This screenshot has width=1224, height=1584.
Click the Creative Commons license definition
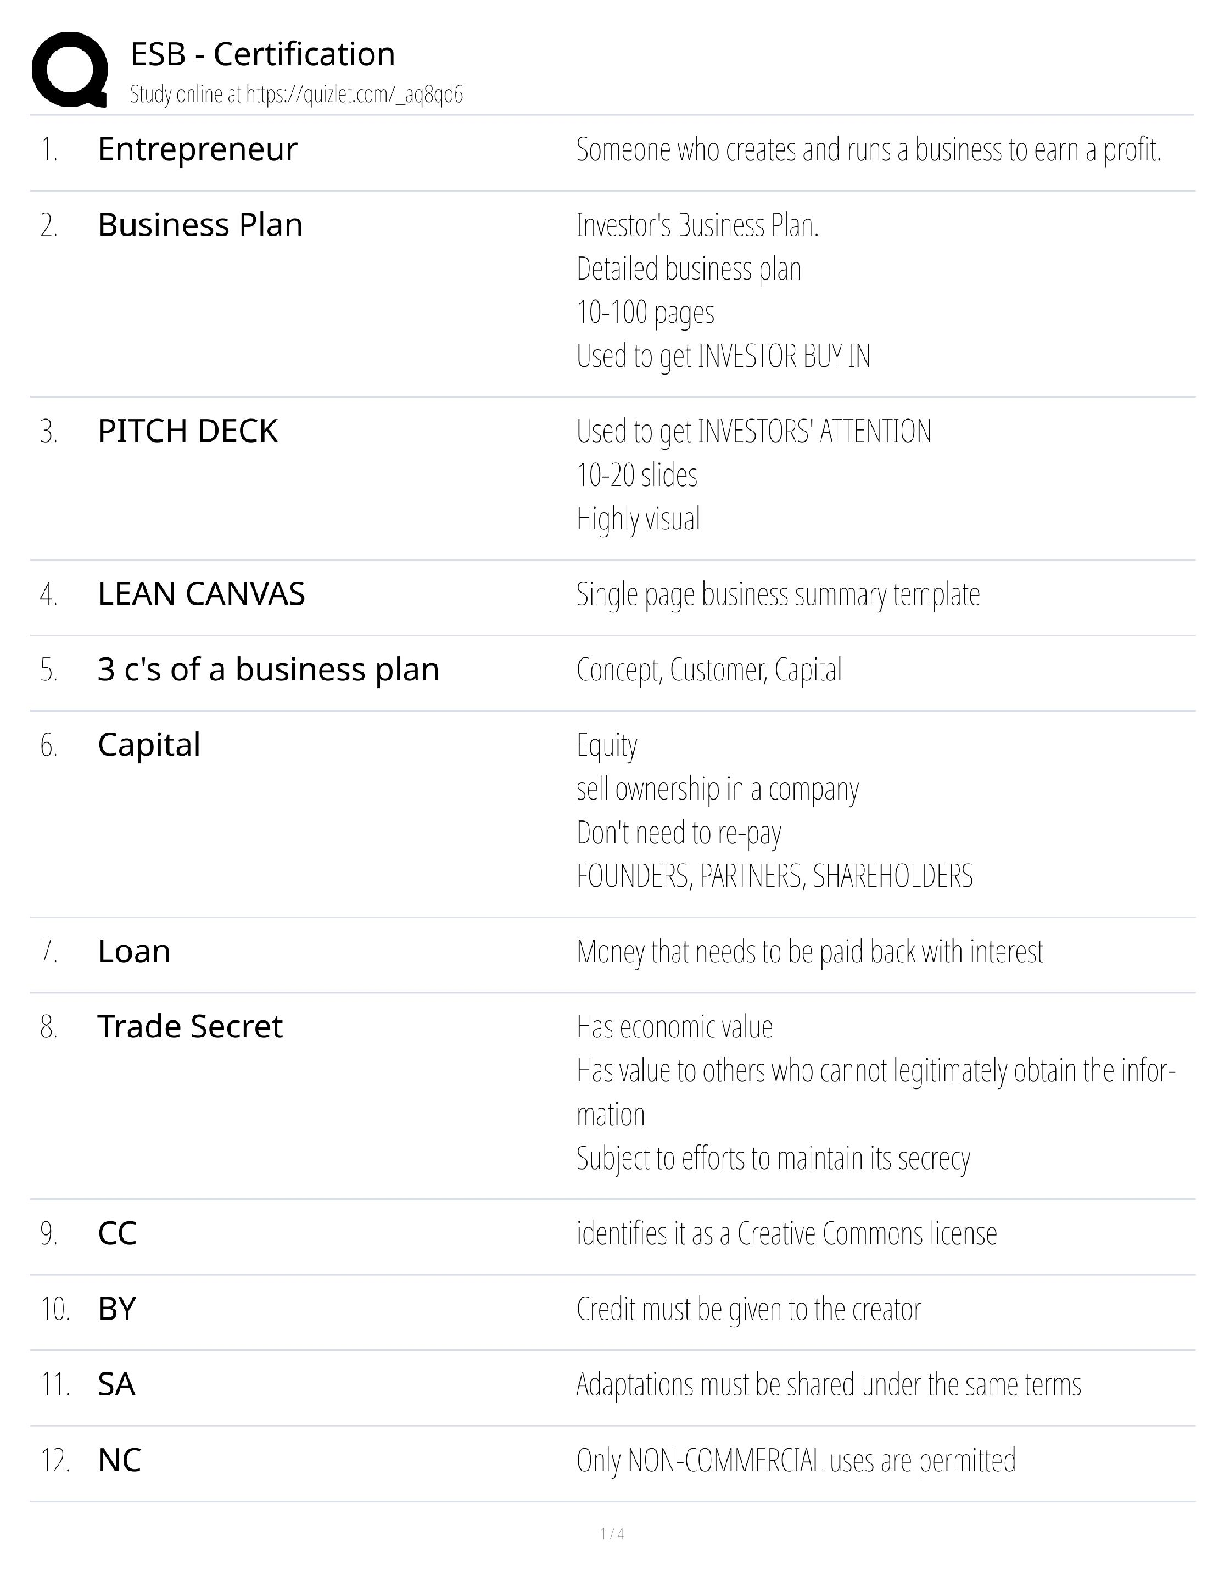point(786,1234)
